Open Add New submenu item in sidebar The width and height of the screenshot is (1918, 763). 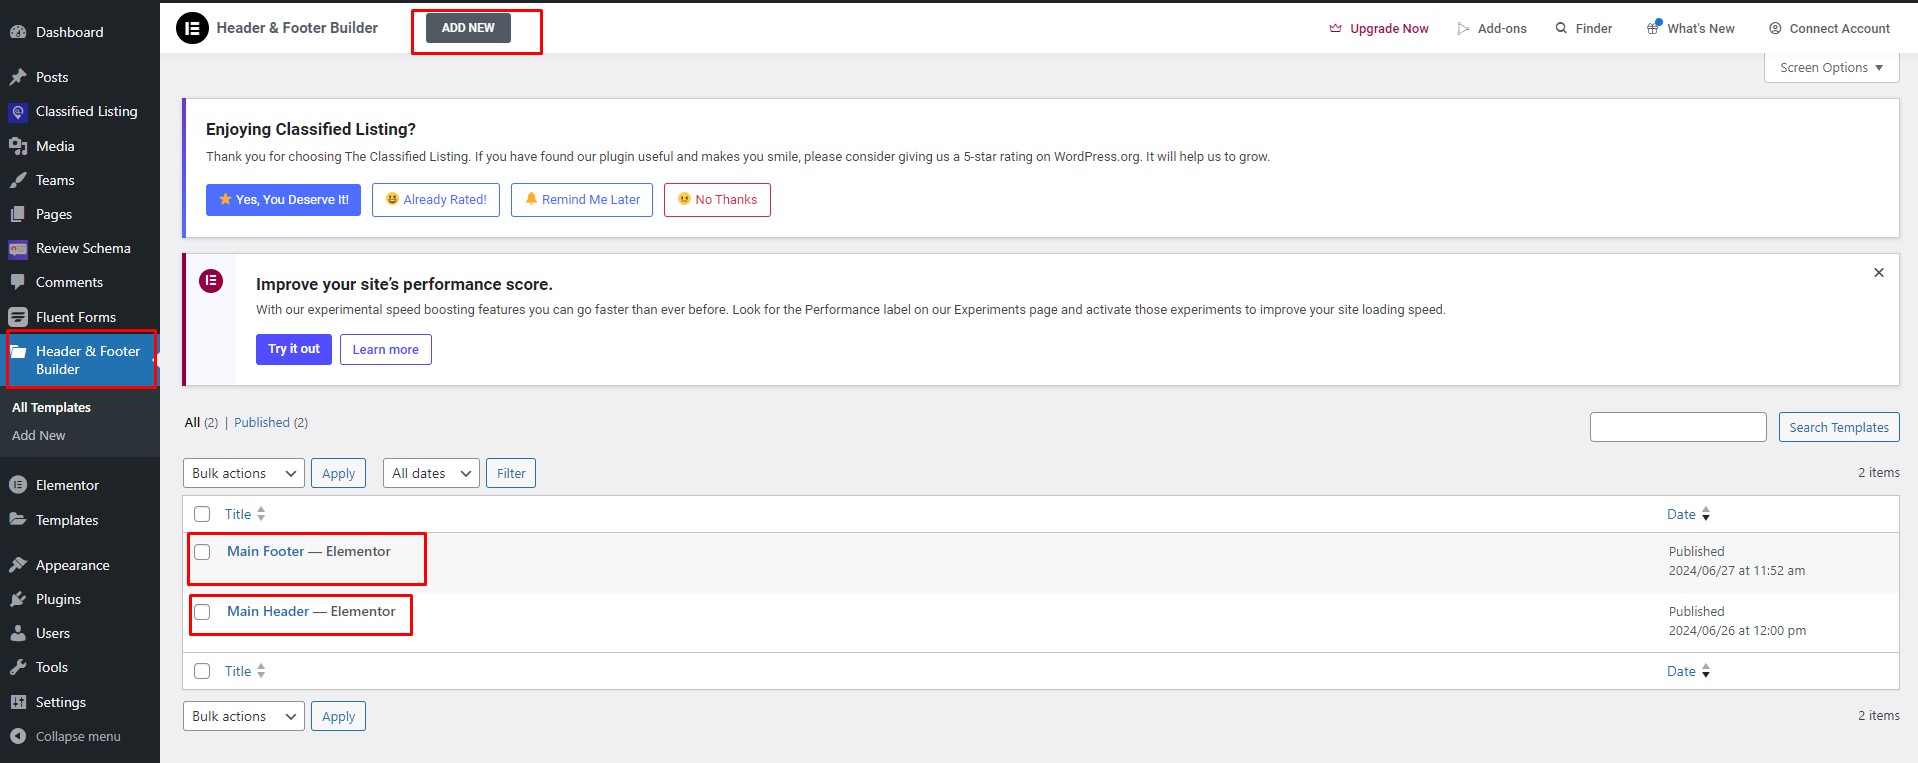click(x=39, y=435)
